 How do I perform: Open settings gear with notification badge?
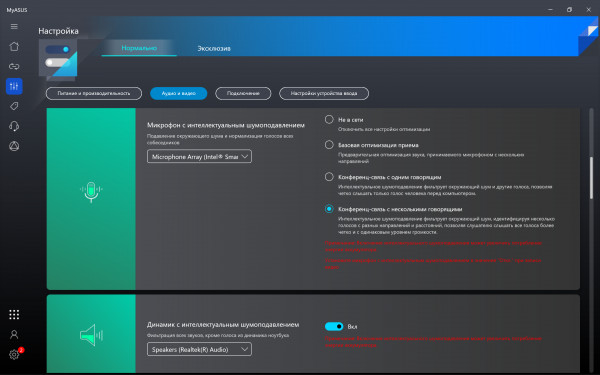(x=14, y=354)
